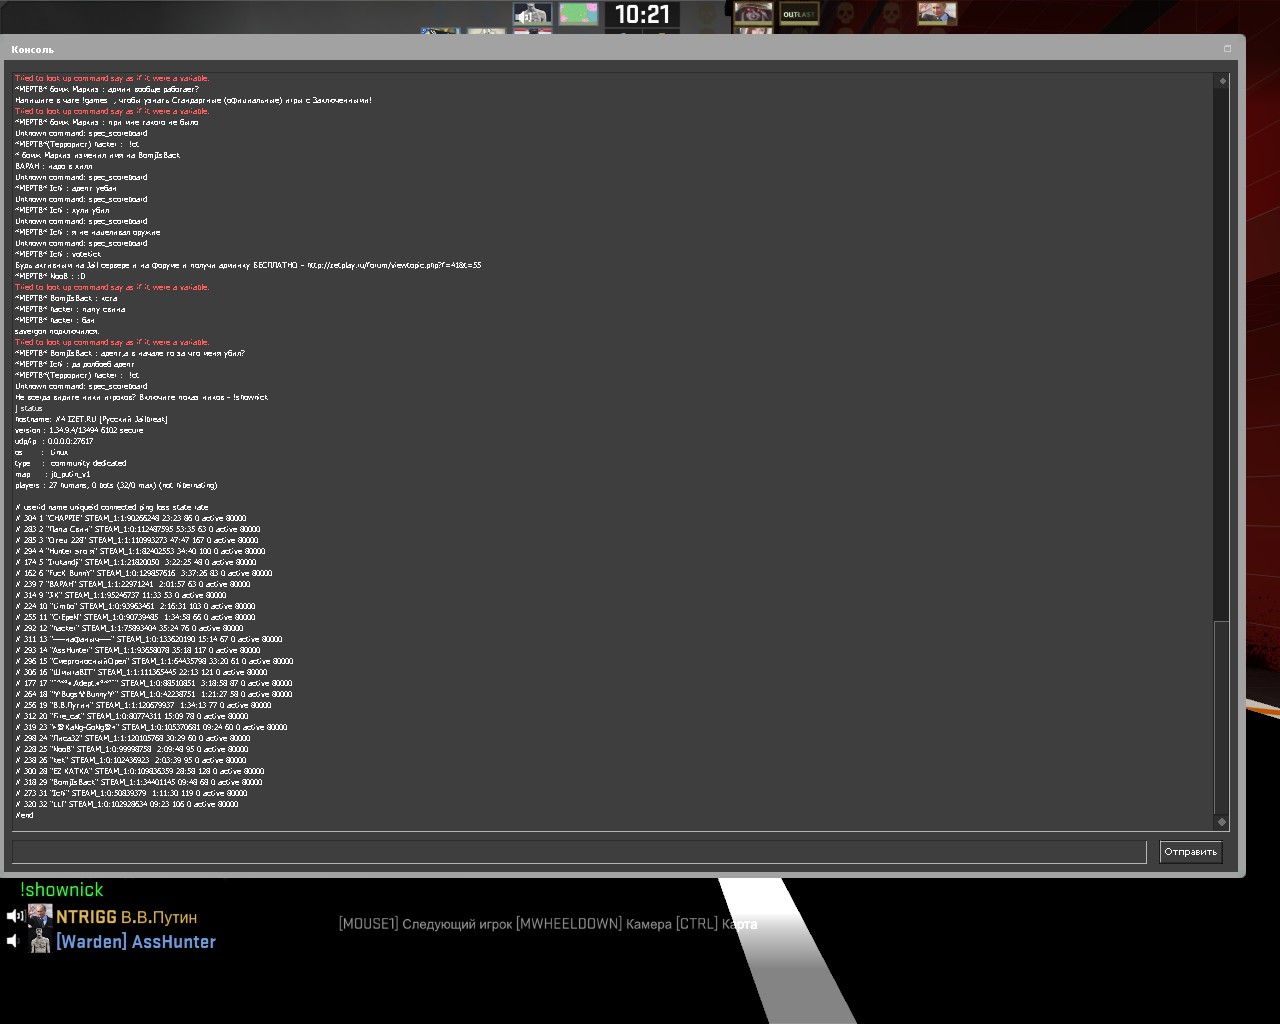Click the Отправить submit button
Screen dimensions: 1280x1024
coord(1190,852)
